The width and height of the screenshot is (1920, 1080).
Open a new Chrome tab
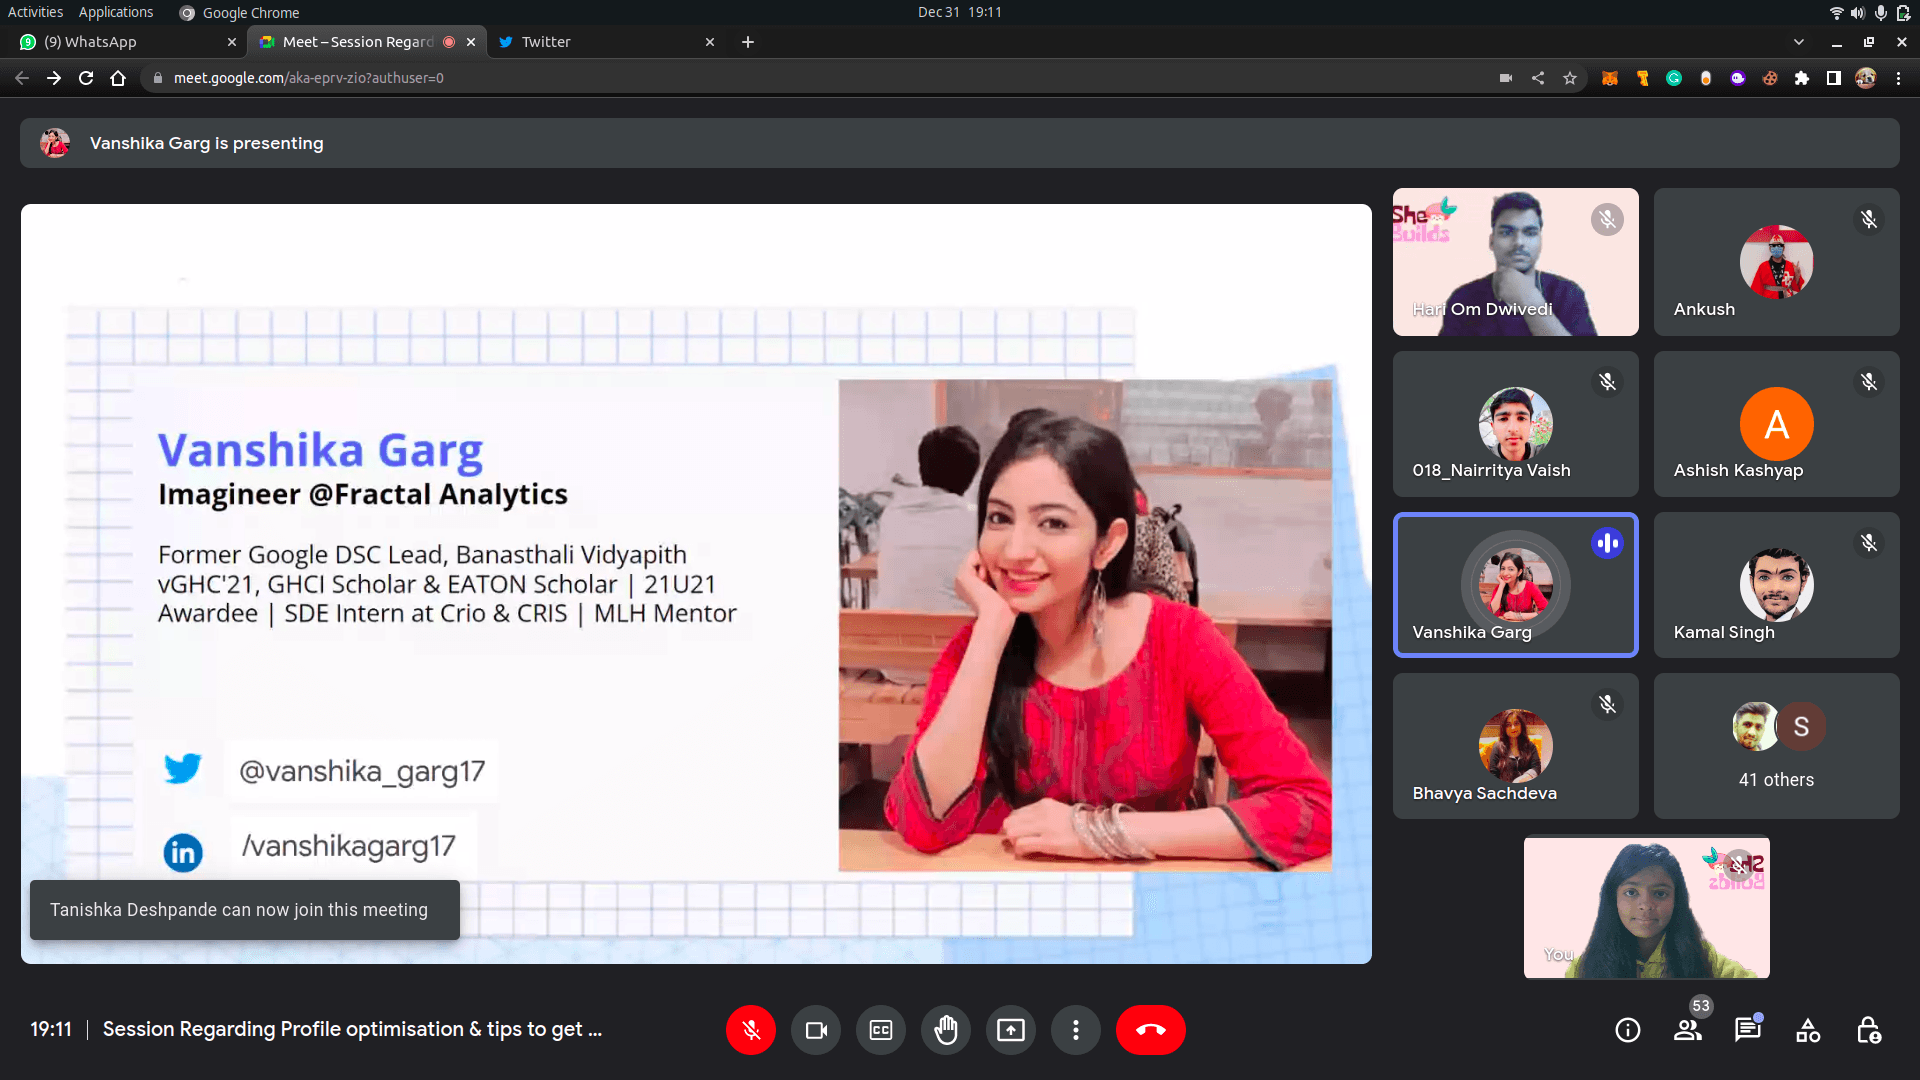[748, 42]
